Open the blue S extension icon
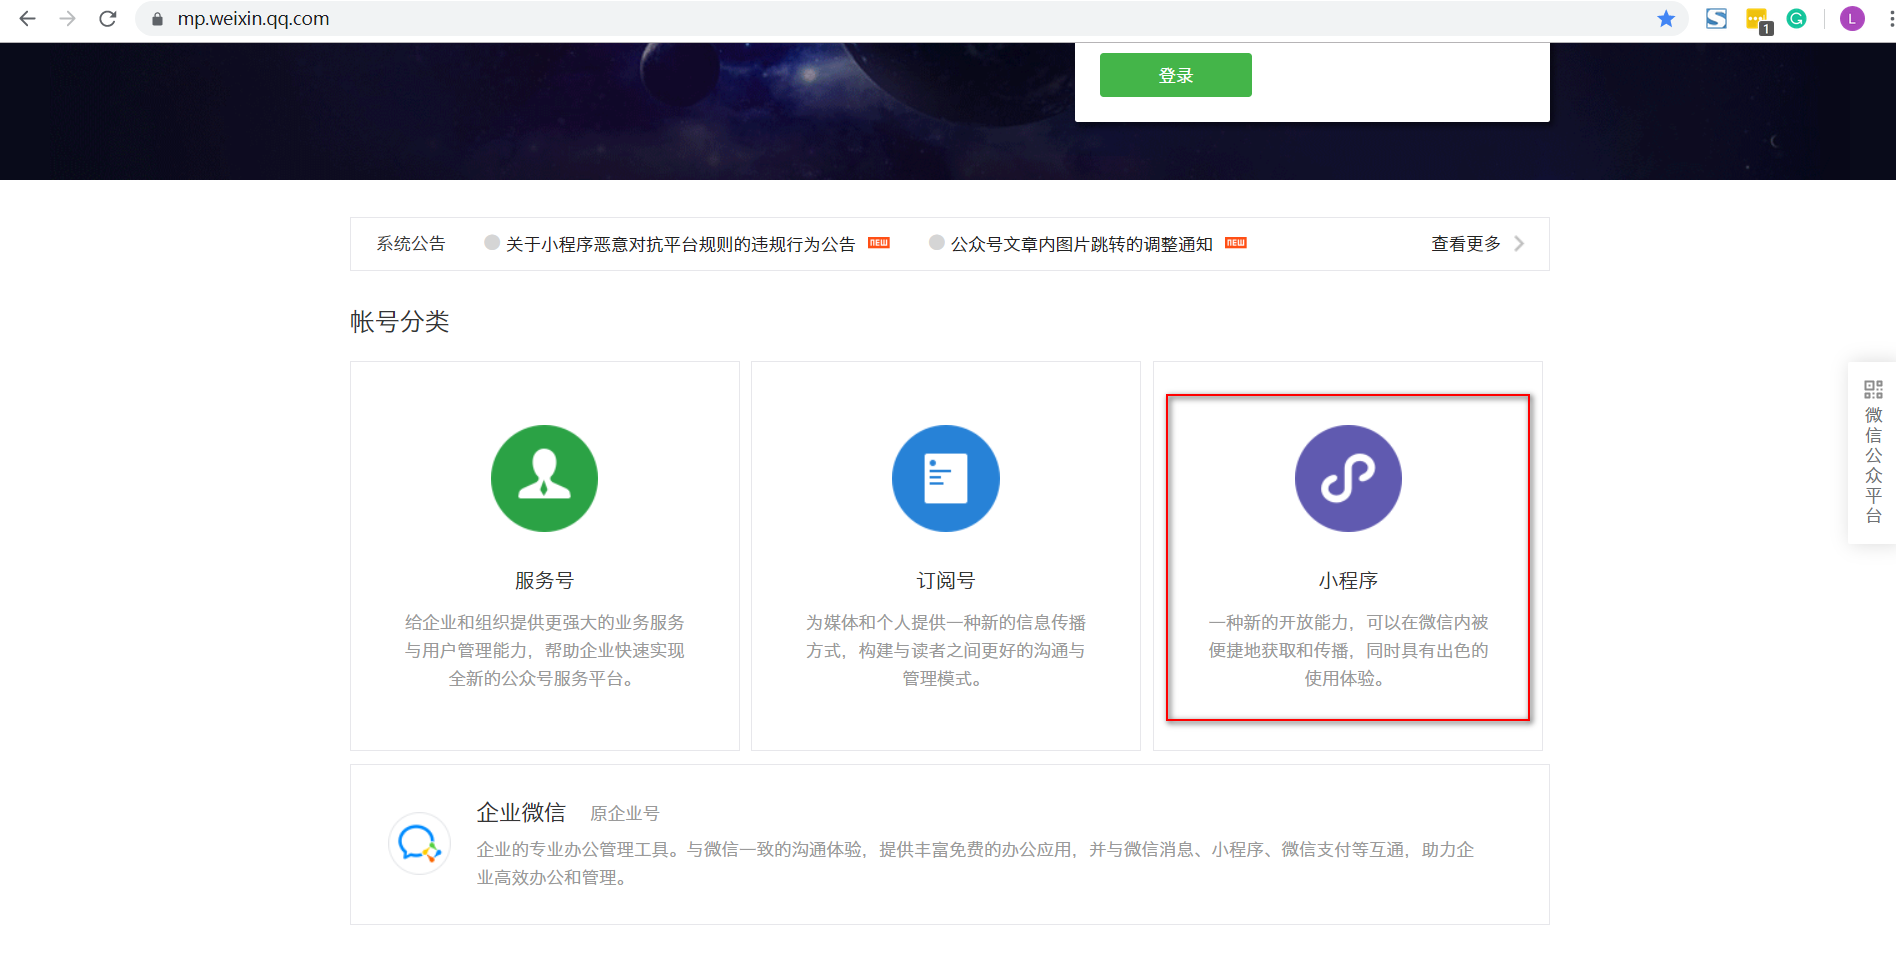The width and height of the screenshot is (1896, 963). click(x=1717, y=19)
